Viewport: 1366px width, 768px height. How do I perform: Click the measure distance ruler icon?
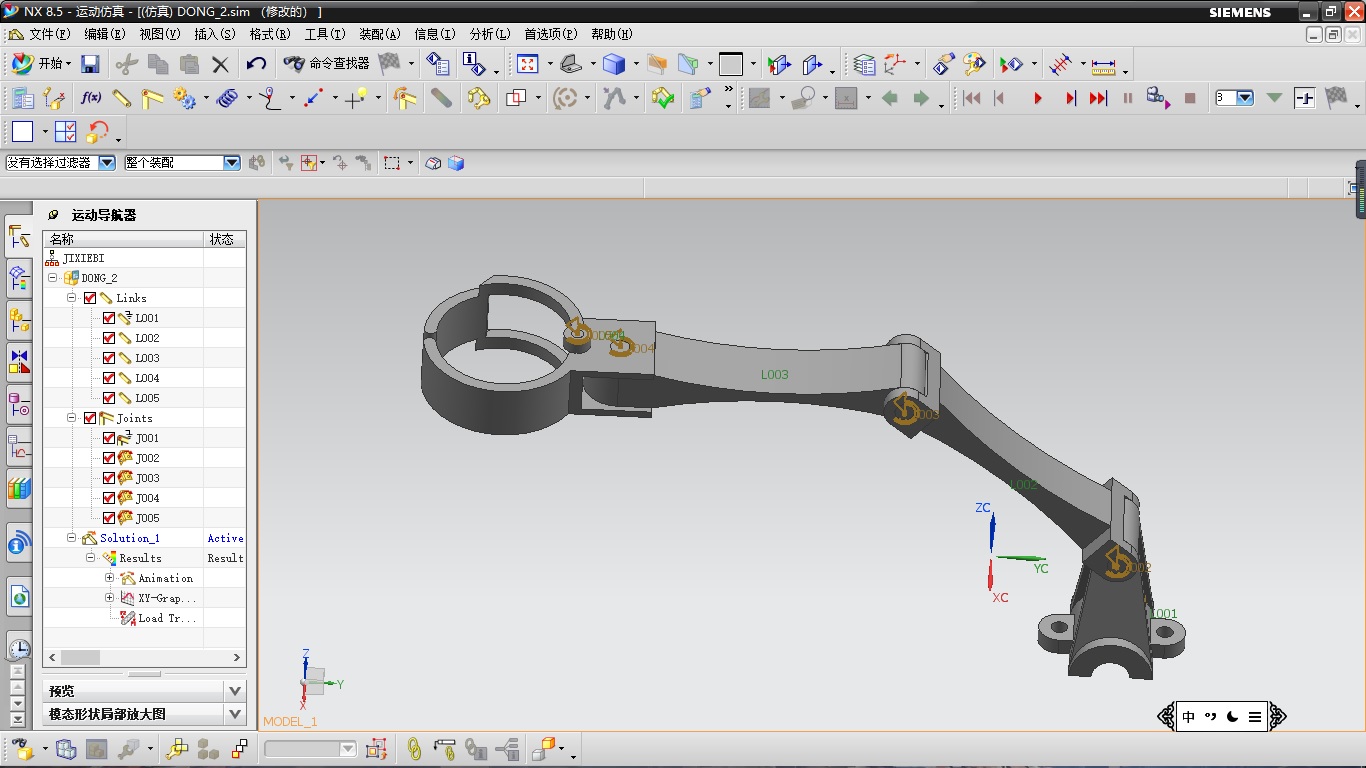point(1103,66)
